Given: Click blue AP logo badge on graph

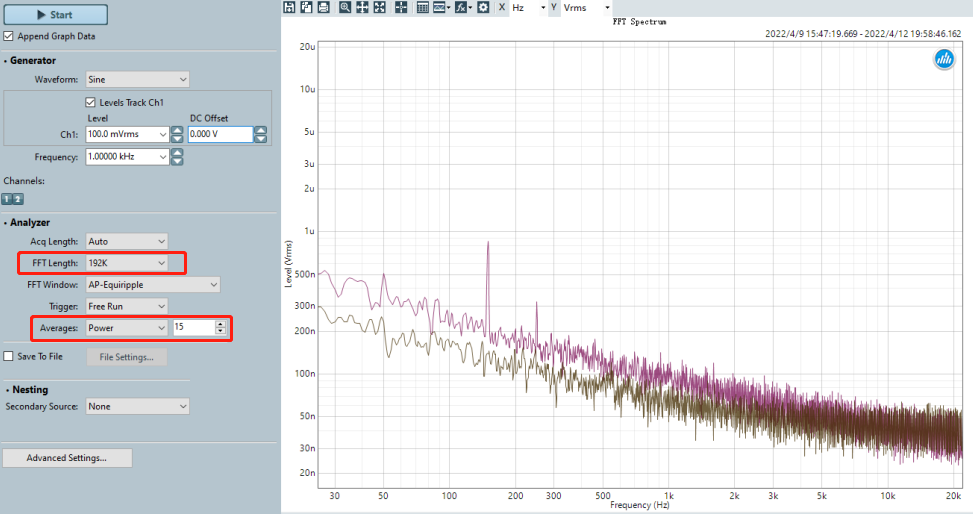Looking at the screenshot, I should (x=944, y=60).
